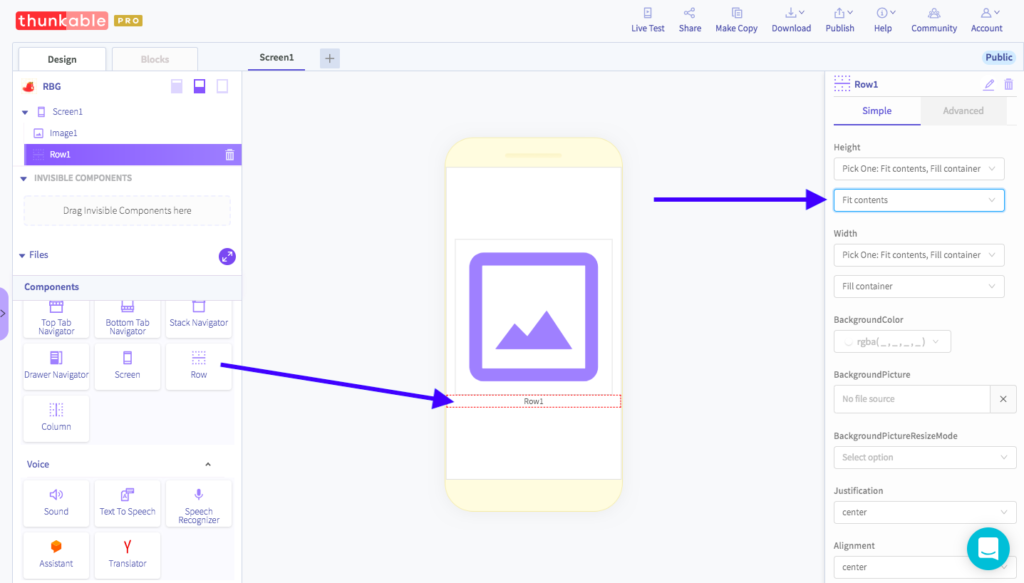Pick the Drawer Navigator component
Image resolution: width=1024 pixels, height=583 pixels.
click(x=56, y=366)
